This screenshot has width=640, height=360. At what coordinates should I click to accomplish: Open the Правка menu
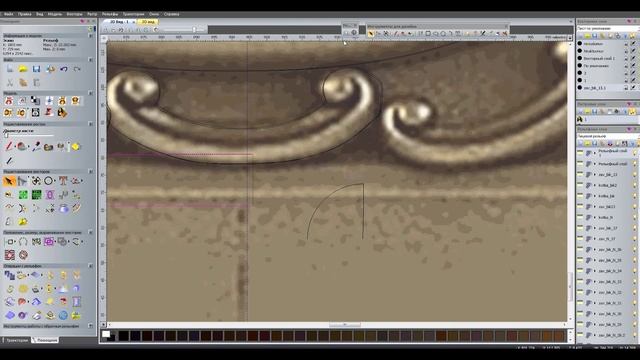pyautogui.click(x=24, y=14)
